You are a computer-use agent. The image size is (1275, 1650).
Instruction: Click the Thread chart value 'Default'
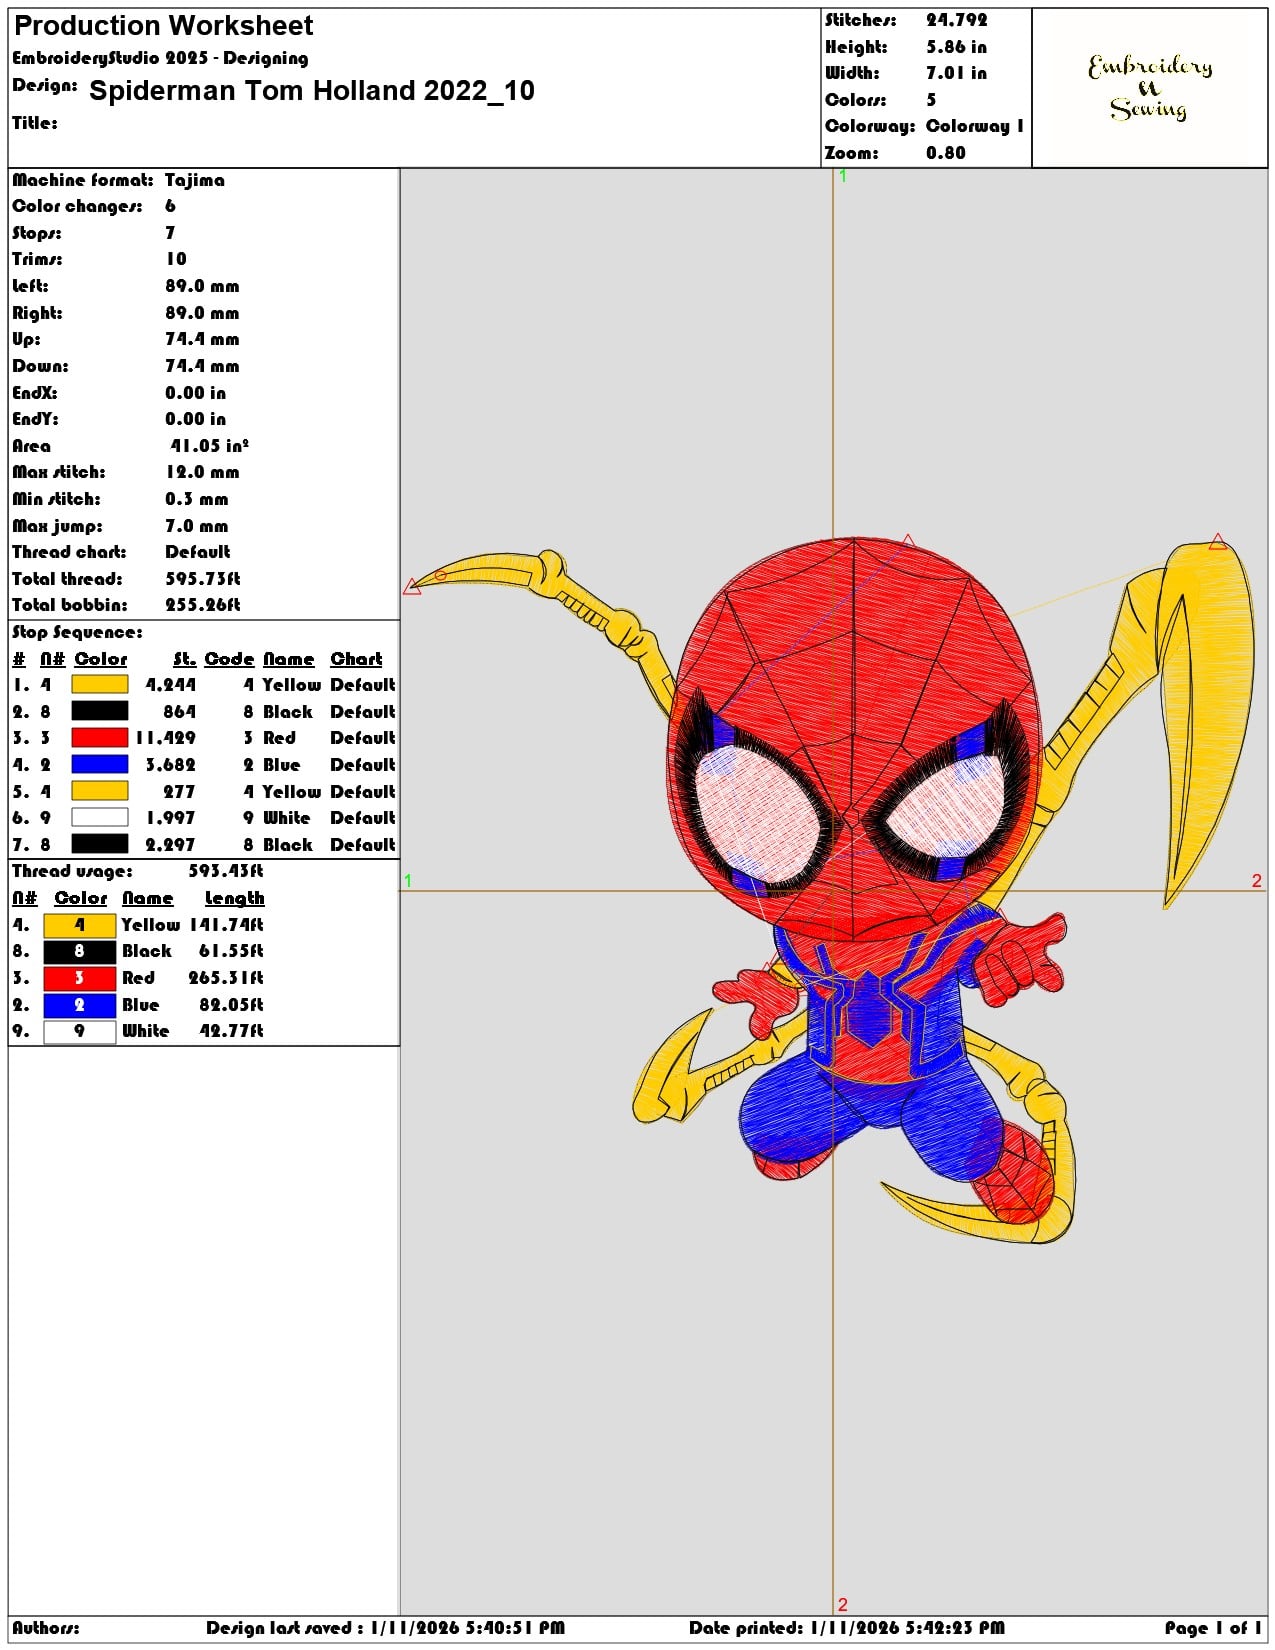click(x=198, y=552)
